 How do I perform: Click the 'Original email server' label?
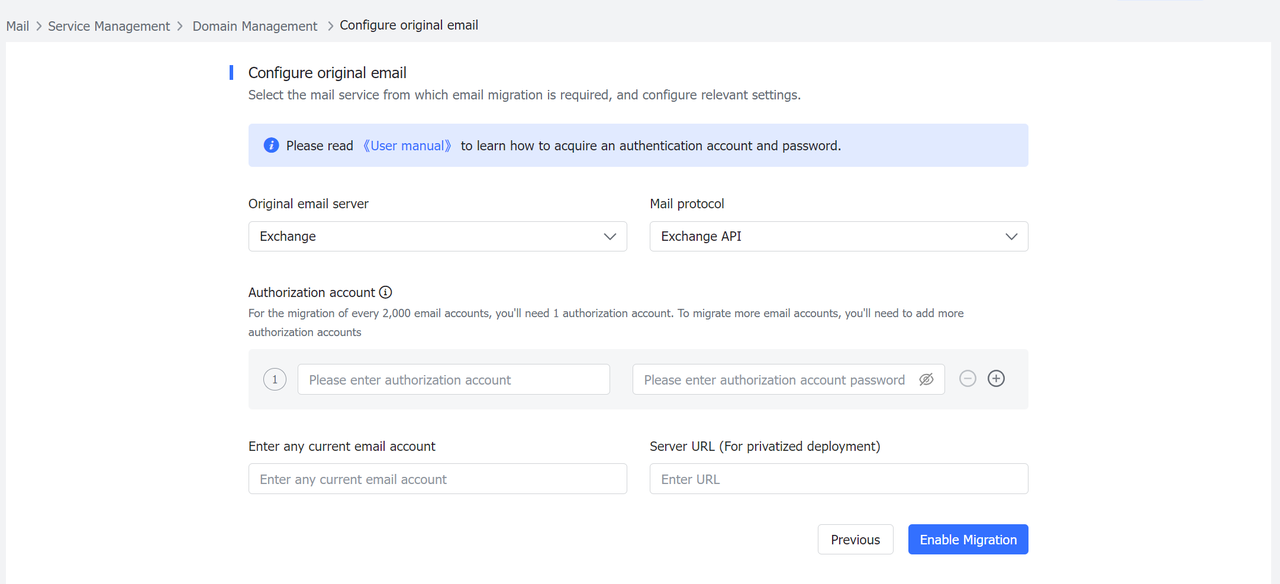(309, 204)
